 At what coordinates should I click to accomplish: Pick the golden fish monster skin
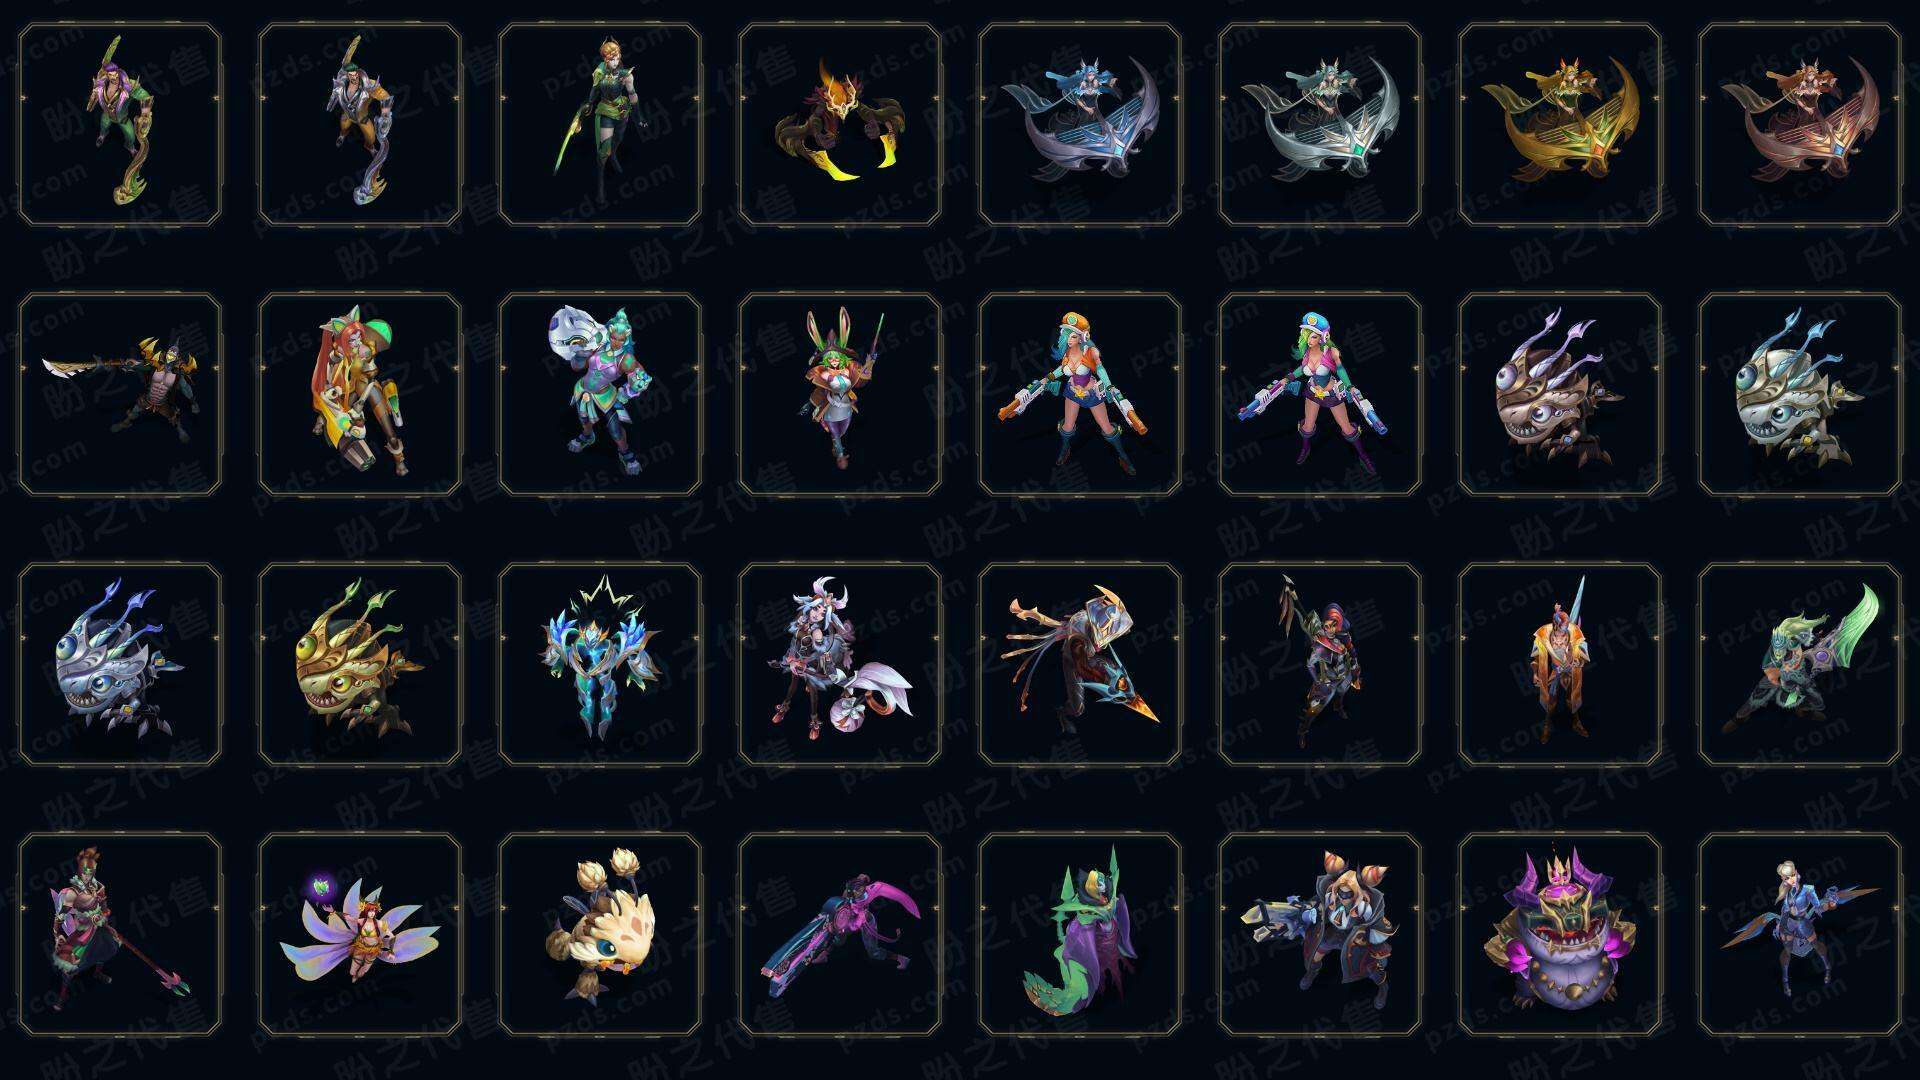tap(360, 664)
